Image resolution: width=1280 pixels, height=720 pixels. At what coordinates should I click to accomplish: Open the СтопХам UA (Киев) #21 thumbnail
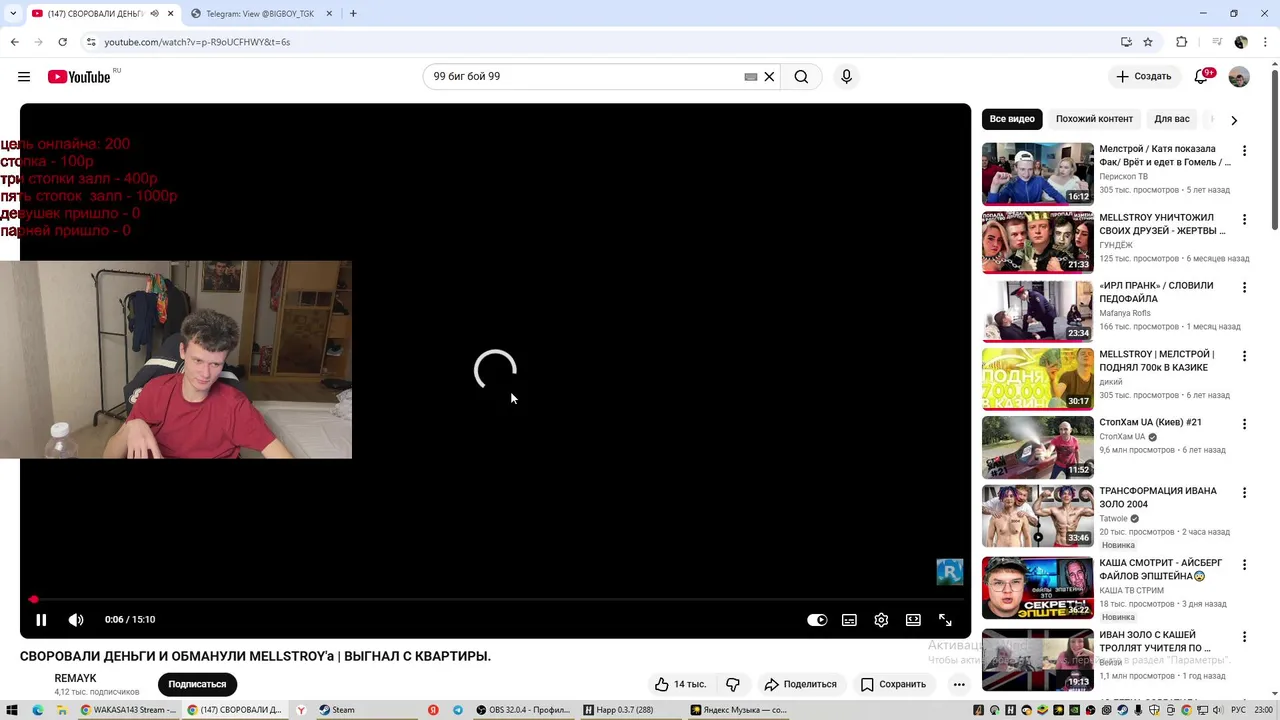(1037, 447)
